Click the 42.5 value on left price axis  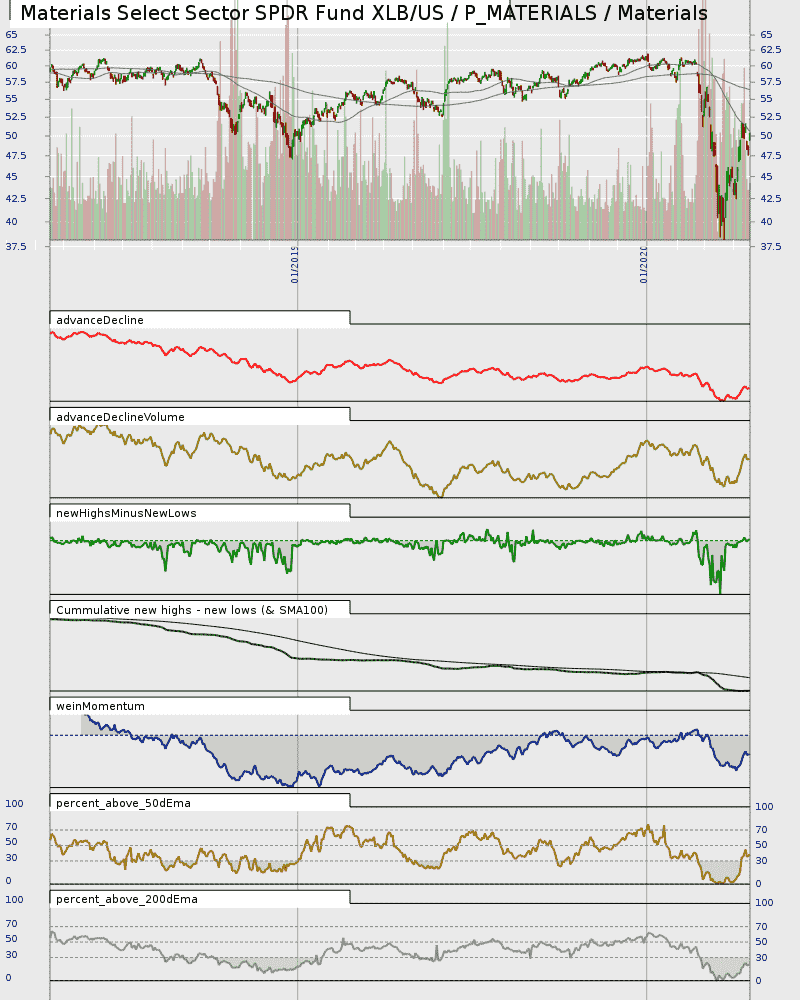(16, 199)
